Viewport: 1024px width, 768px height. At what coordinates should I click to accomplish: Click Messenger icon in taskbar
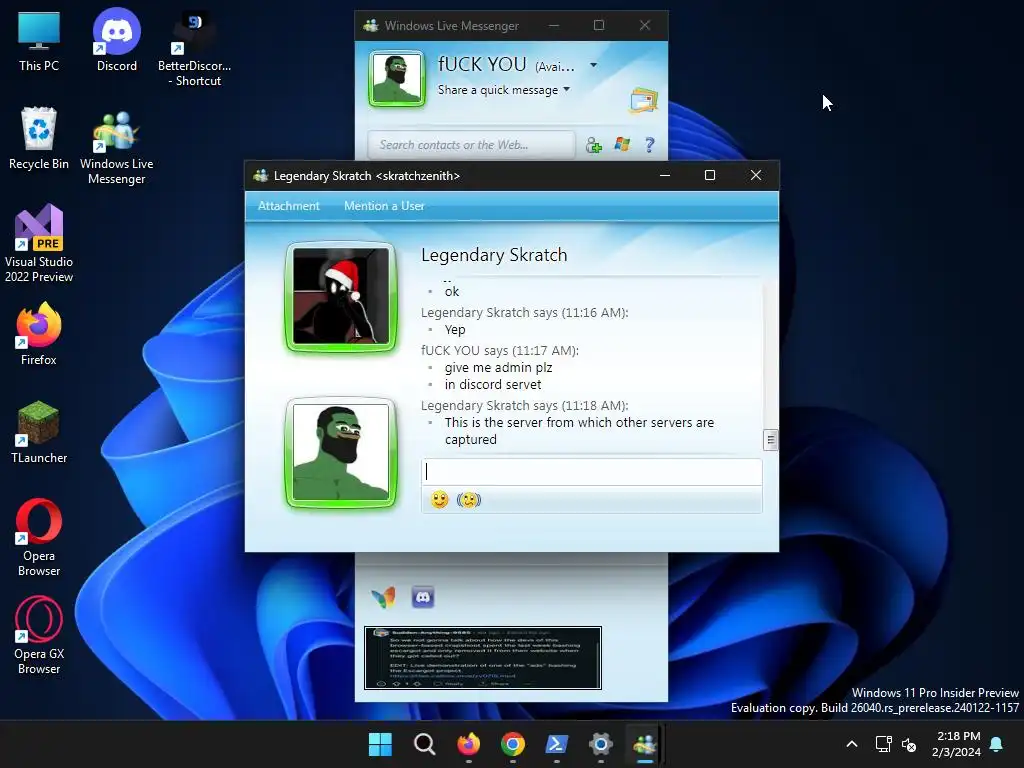coord(645,744)
